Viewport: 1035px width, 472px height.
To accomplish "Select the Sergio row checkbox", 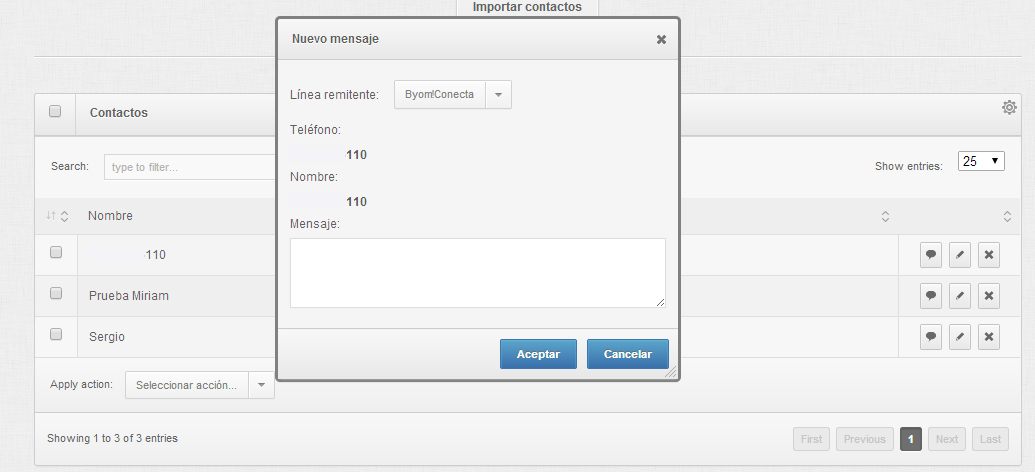I will pyautogui.click(x=56, y=334).
